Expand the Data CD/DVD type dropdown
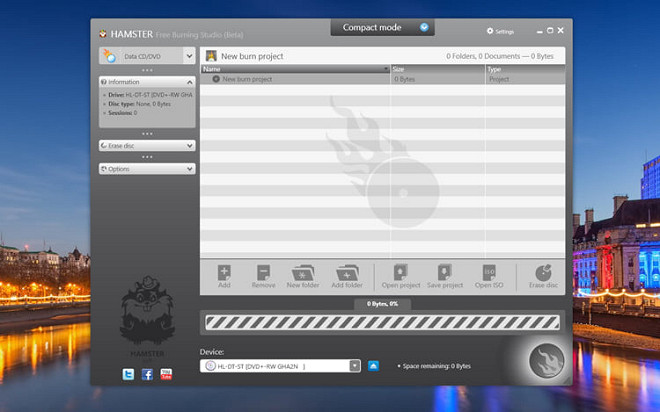This screenshot has width=660, height=412. click(x=189, y=56)
